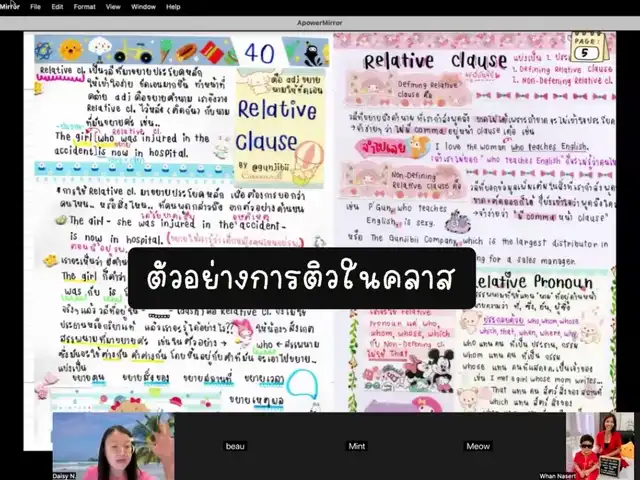Click the Relative Clause title card
640x480 pixels.
(x=268, y=127)
